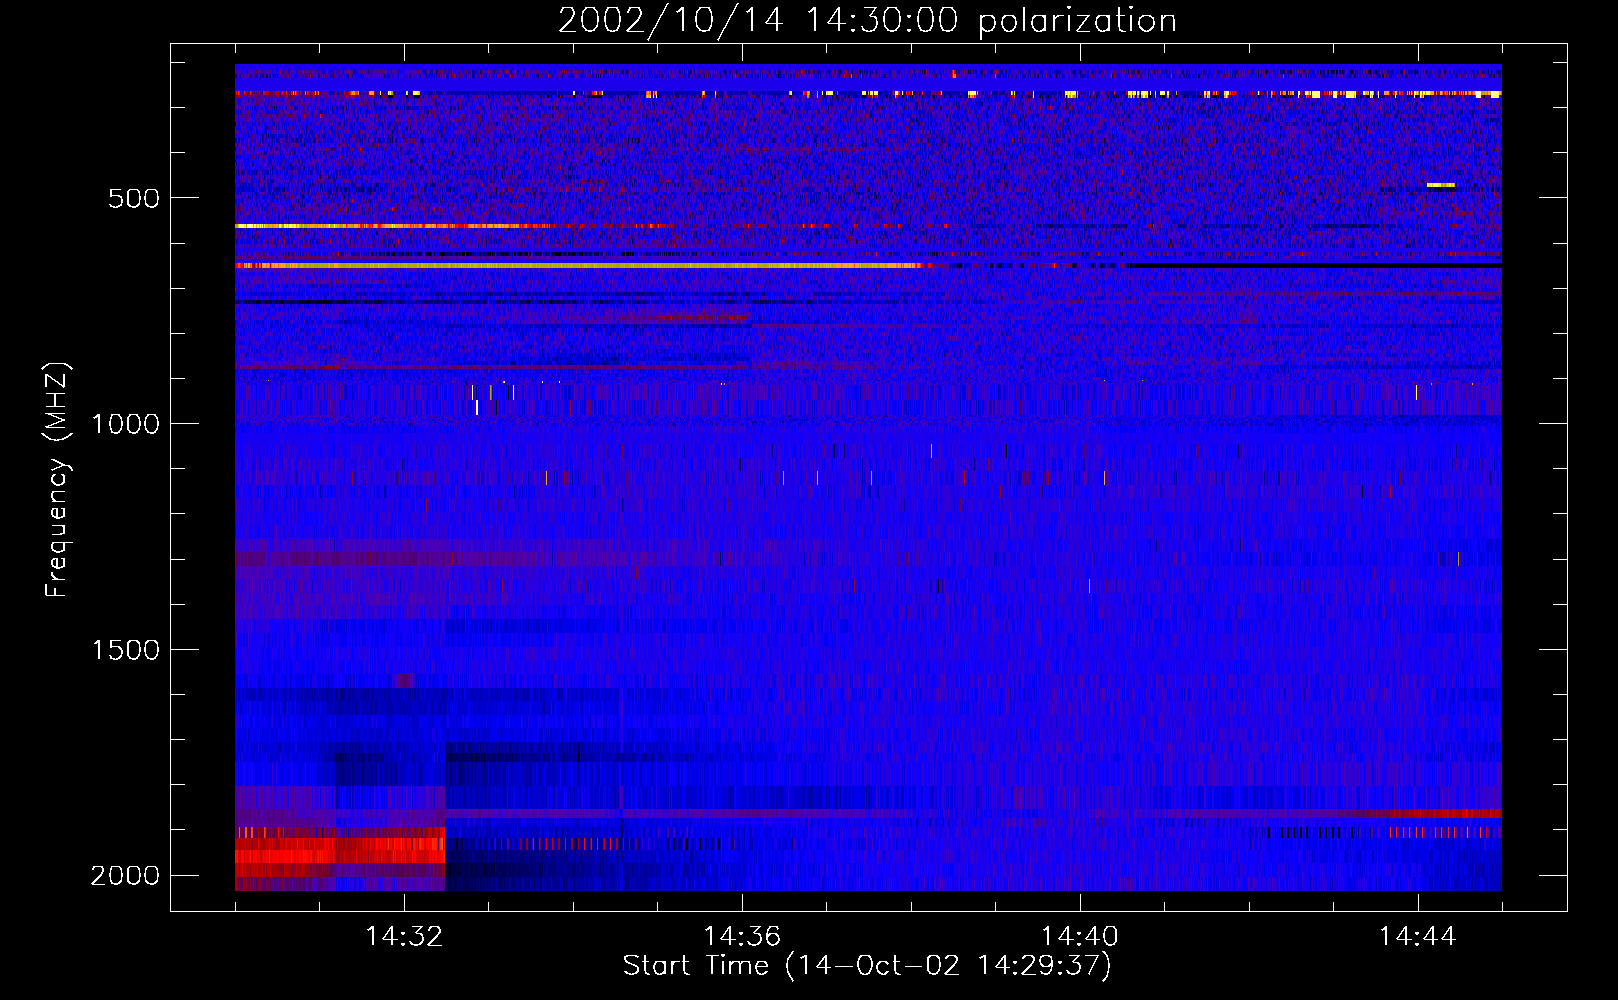Click the 2000 frequency tick label

125,876
